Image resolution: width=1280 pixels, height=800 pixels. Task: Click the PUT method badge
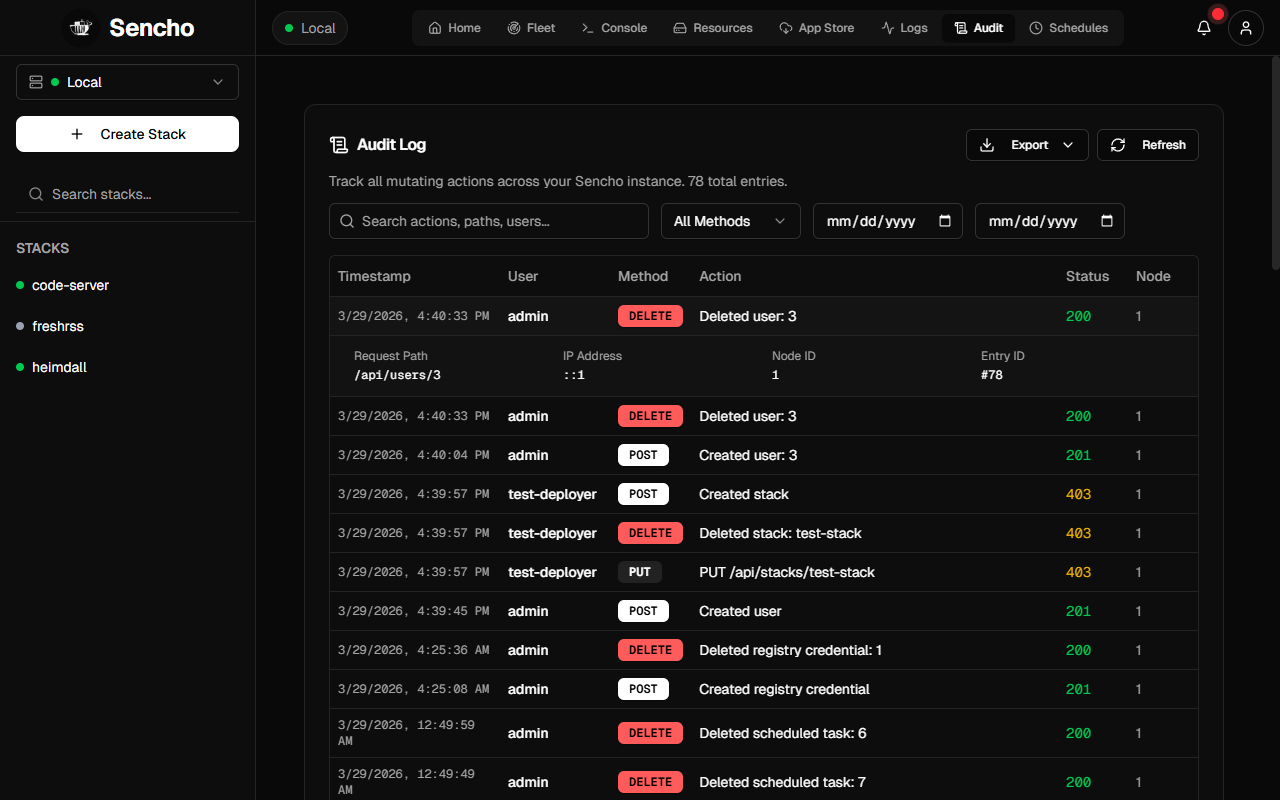[x=640, y=572]
